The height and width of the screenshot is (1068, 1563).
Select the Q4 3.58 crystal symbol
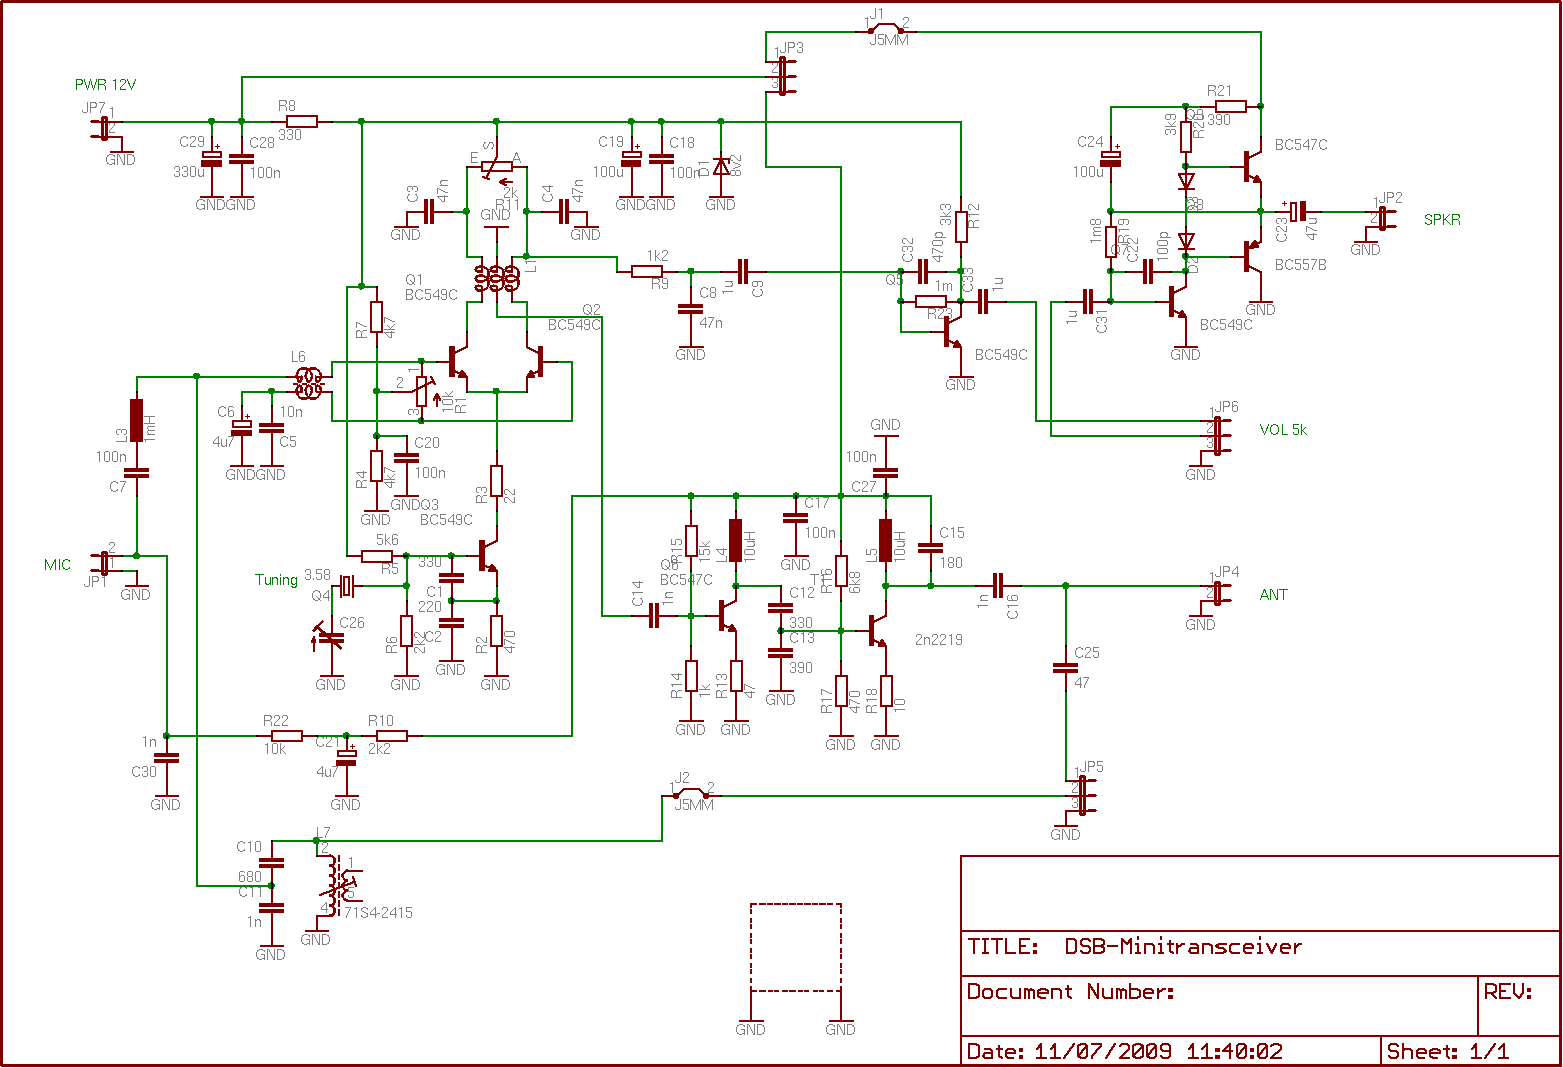(x=347, y=585)
